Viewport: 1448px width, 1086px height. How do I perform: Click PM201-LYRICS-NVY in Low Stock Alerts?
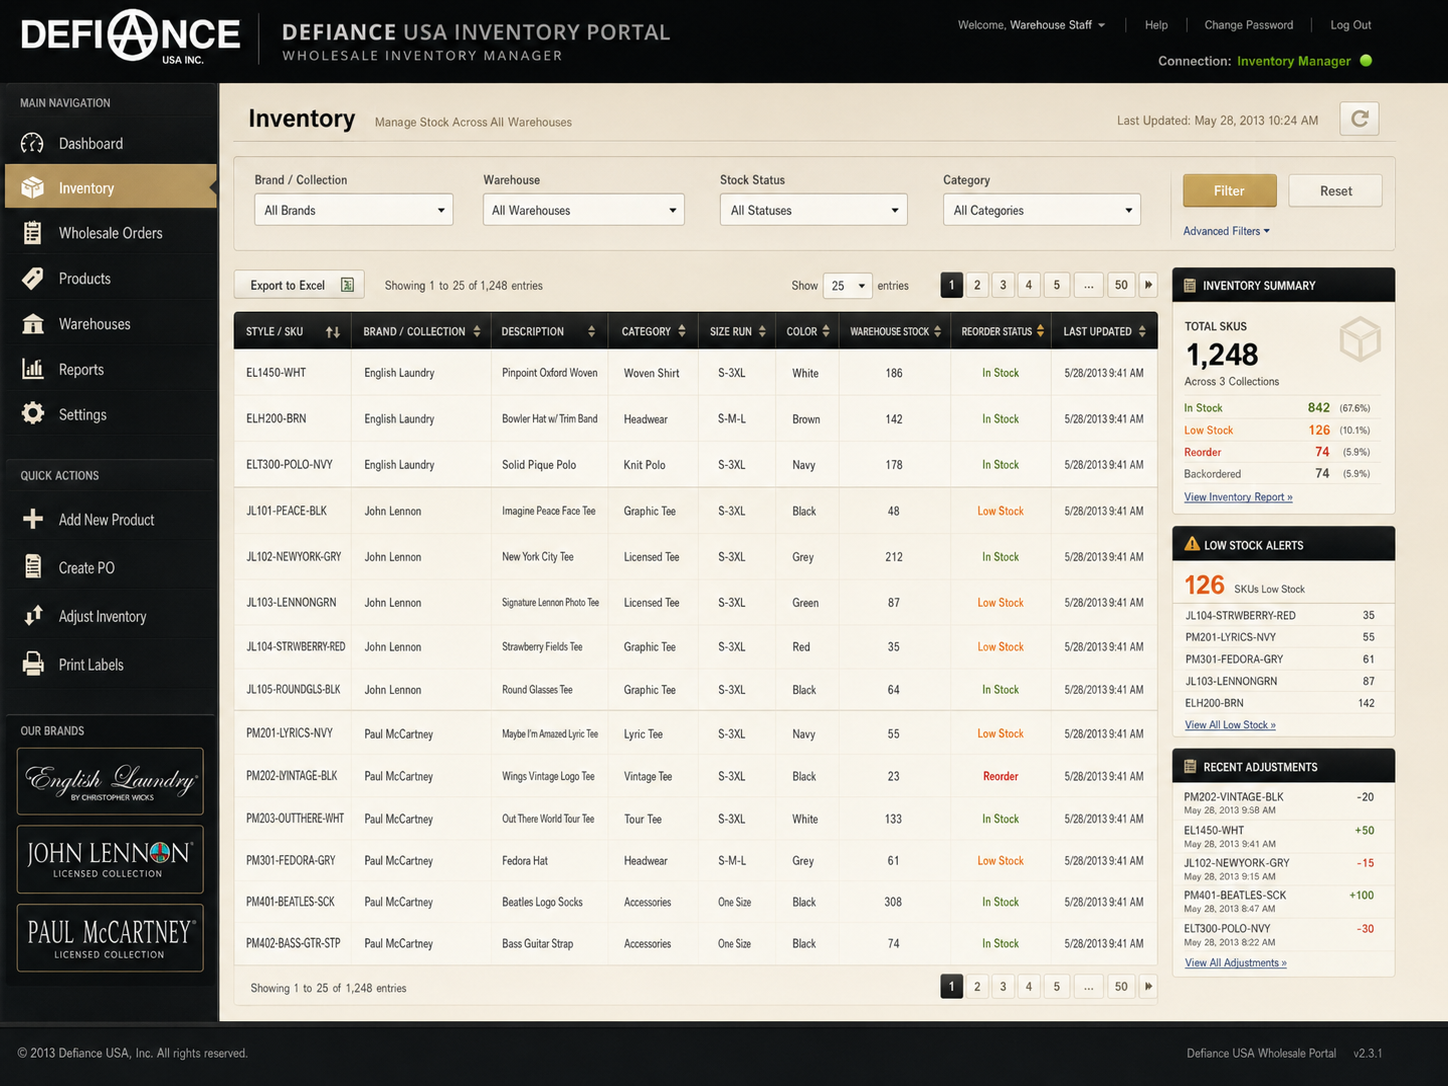pos(1230,637)
